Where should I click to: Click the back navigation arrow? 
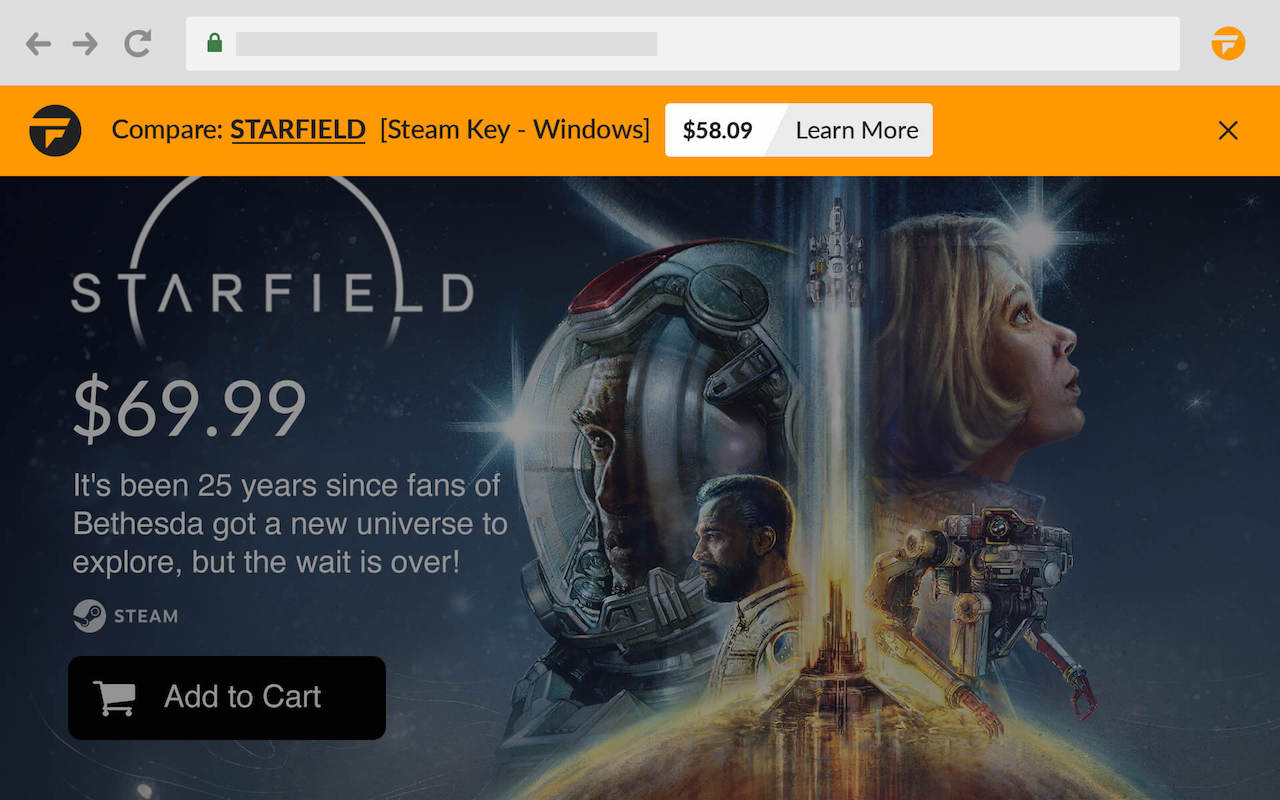[x=38, y=44]
